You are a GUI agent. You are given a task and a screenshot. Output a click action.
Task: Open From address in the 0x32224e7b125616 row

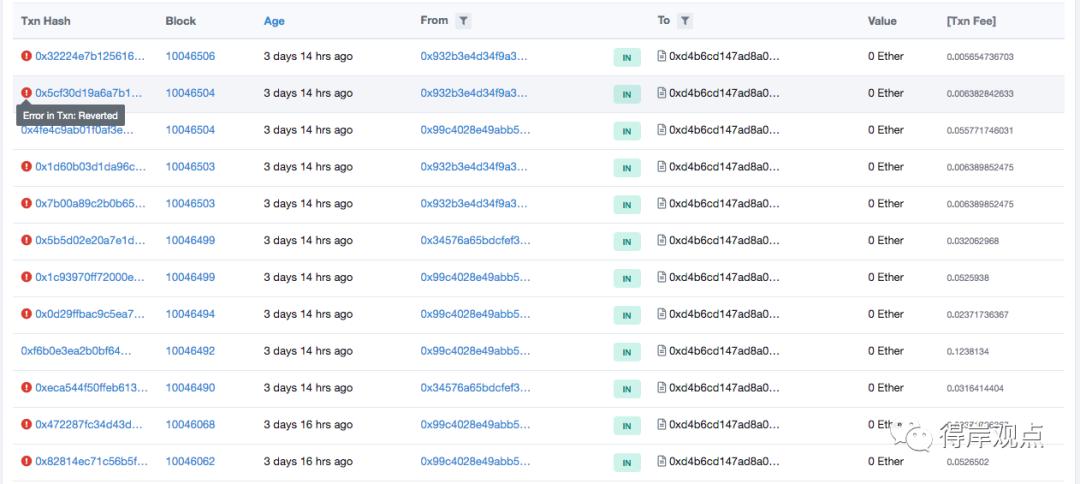click(x=474, y=56)
